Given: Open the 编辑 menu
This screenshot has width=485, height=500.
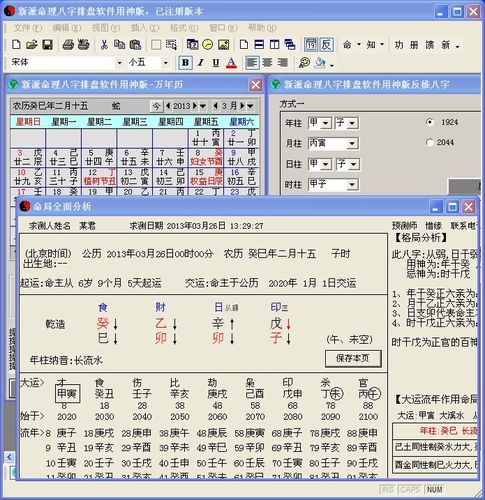Looking at the screenshot, I should pos(67,28).
